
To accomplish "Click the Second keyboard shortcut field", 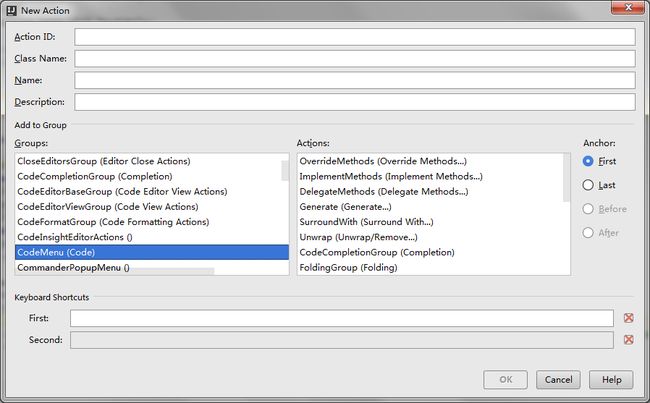I will coord(342,340).
